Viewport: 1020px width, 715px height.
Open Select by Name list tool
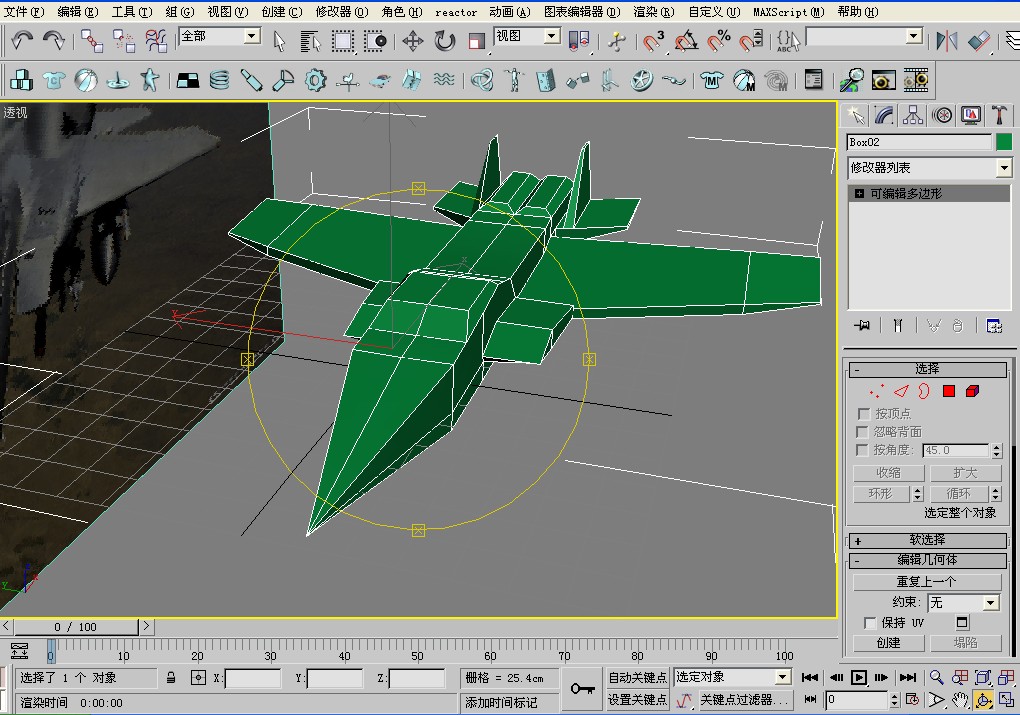(311, 41)
